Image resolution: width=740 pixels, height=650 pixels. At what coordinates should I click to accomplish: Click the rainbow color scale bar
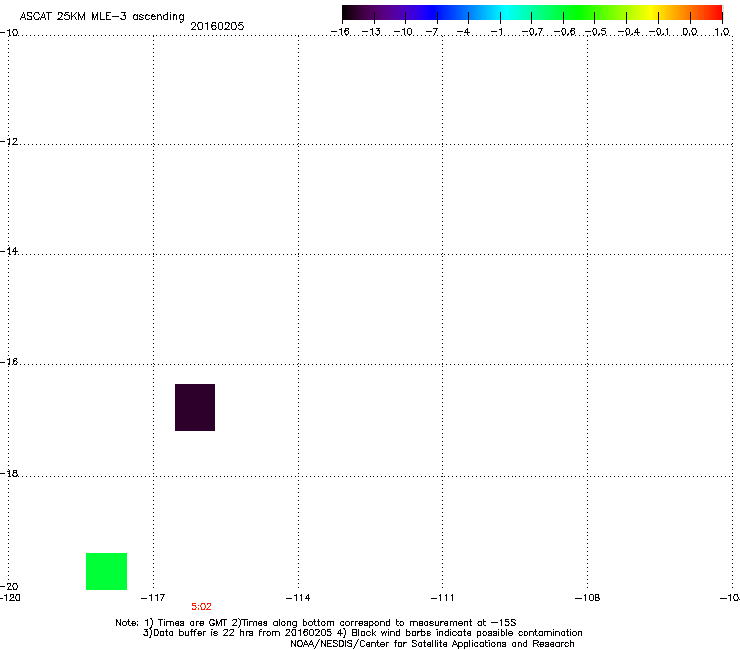click(532, 13)
